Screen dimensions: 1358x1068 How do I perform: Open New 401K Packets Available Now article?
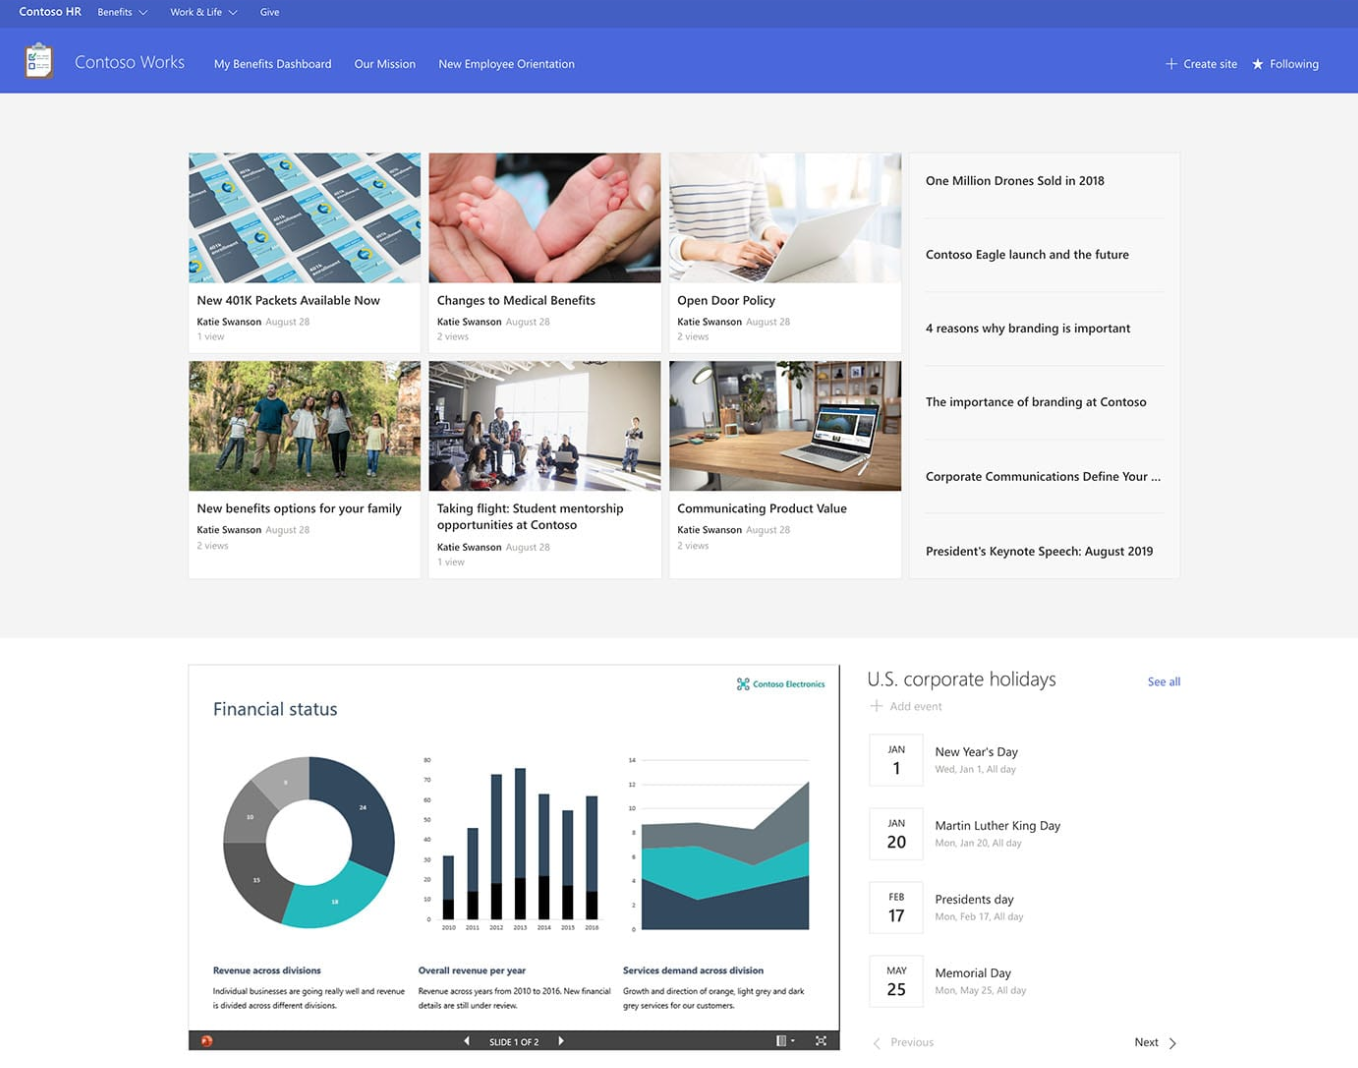[288, 300]
